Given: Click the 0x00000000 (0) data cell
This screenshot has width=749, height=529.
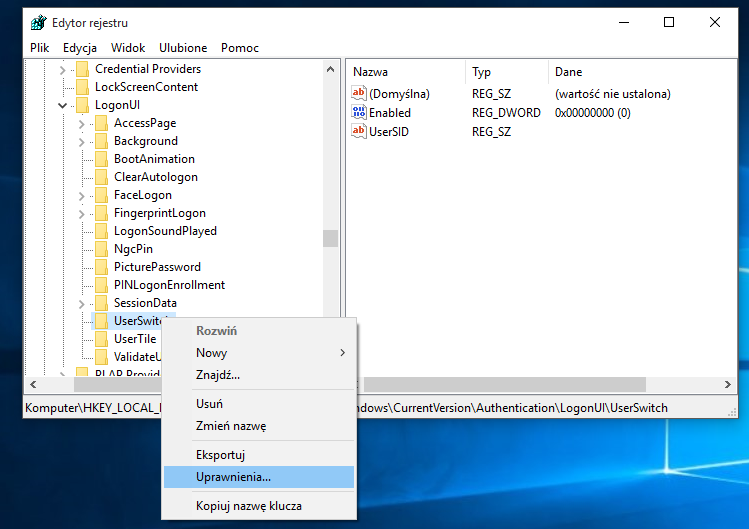Looking at the screenshot, I should pos(592,113).
